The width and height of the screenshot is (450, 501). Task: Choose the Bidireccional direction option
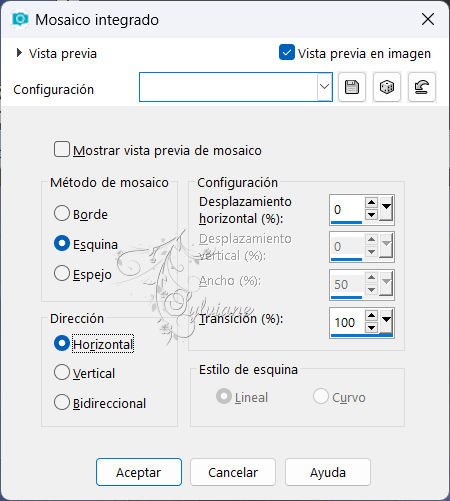pyautogui.click(x=62, y=402)
